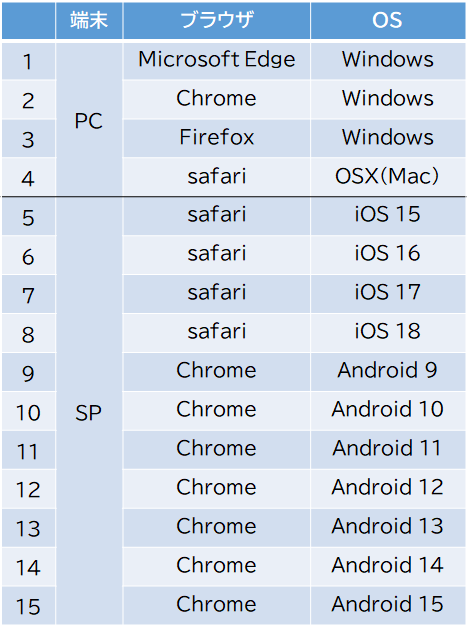Click the 端末 column header
This screenshot has width=469, height=628.
[89, 20]
